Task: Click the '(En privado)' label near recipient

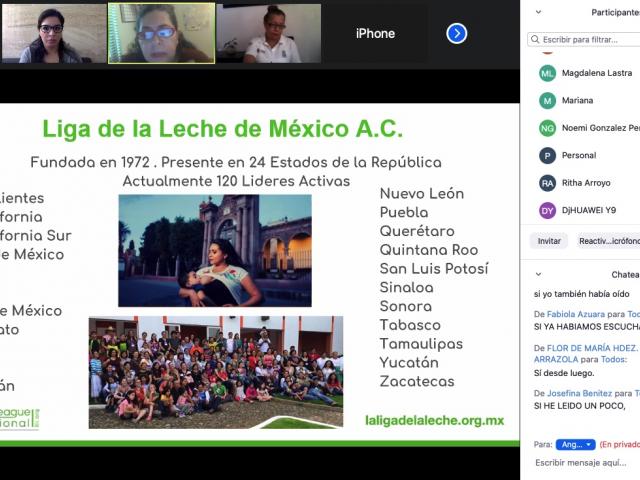Action: pyautogui.click(x=620, y=444)
